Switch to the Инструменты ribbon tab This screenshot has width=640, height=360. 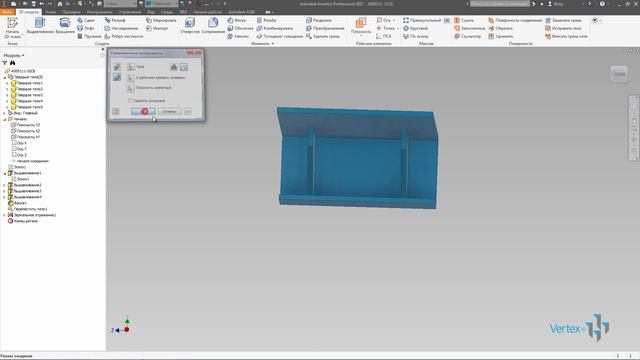(99, 12)
